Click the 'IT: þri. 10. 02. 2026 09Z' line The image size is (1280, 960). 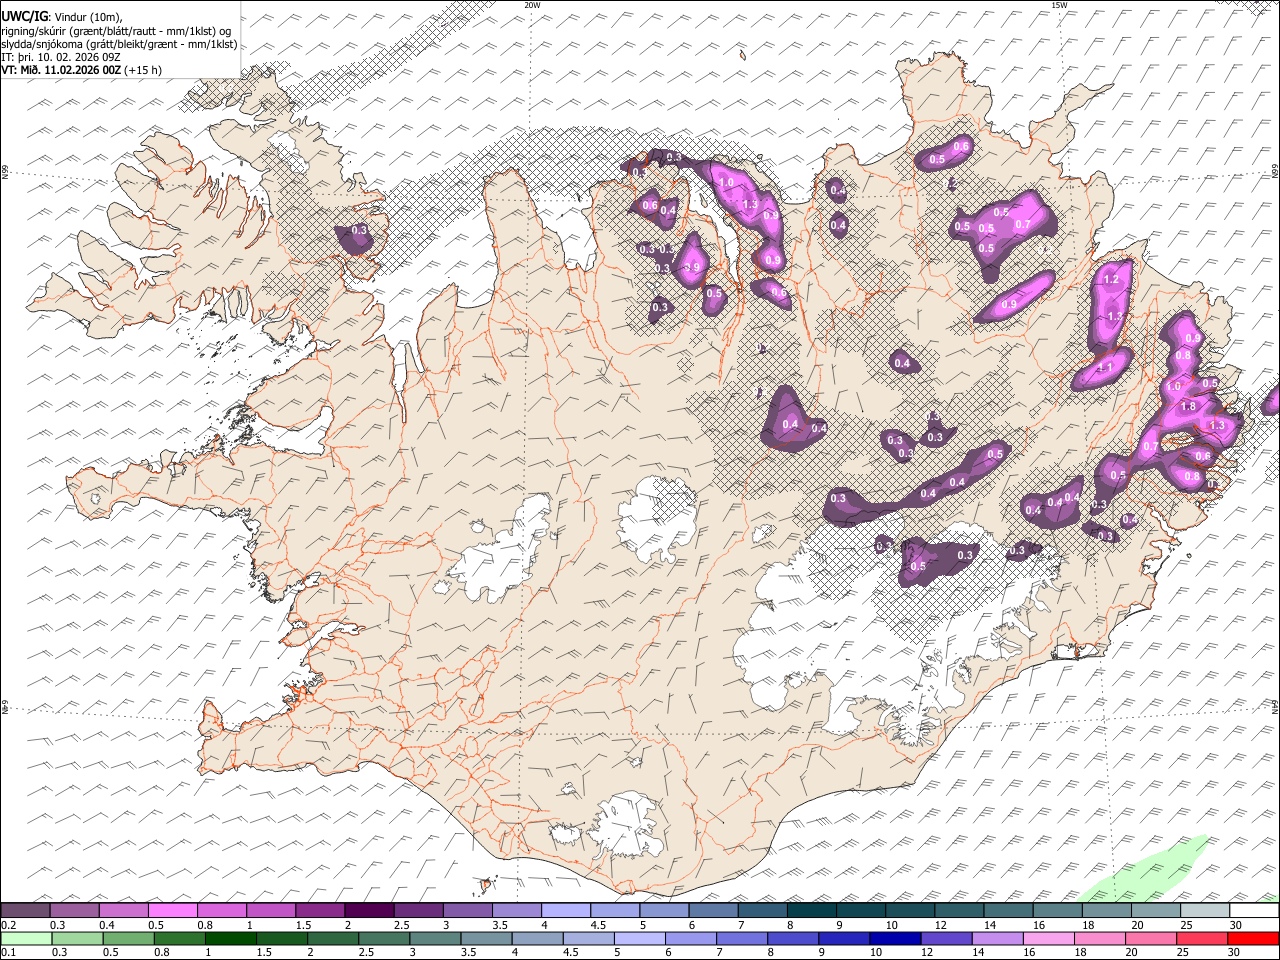click(x=61, y=57)
